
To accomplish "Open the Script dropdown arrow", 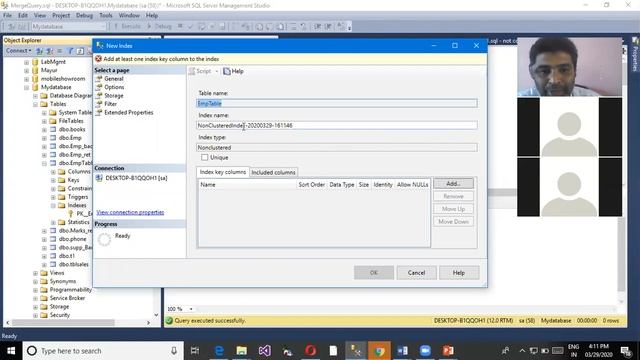I will 217,71.
